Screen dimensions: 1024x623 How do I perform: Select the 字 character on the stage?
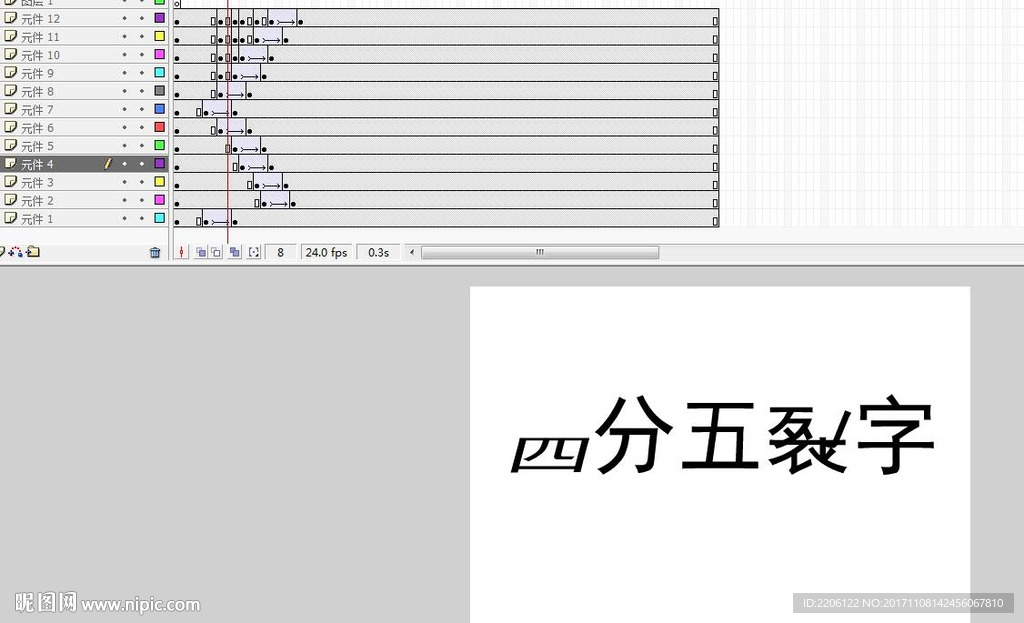[895, 434]
